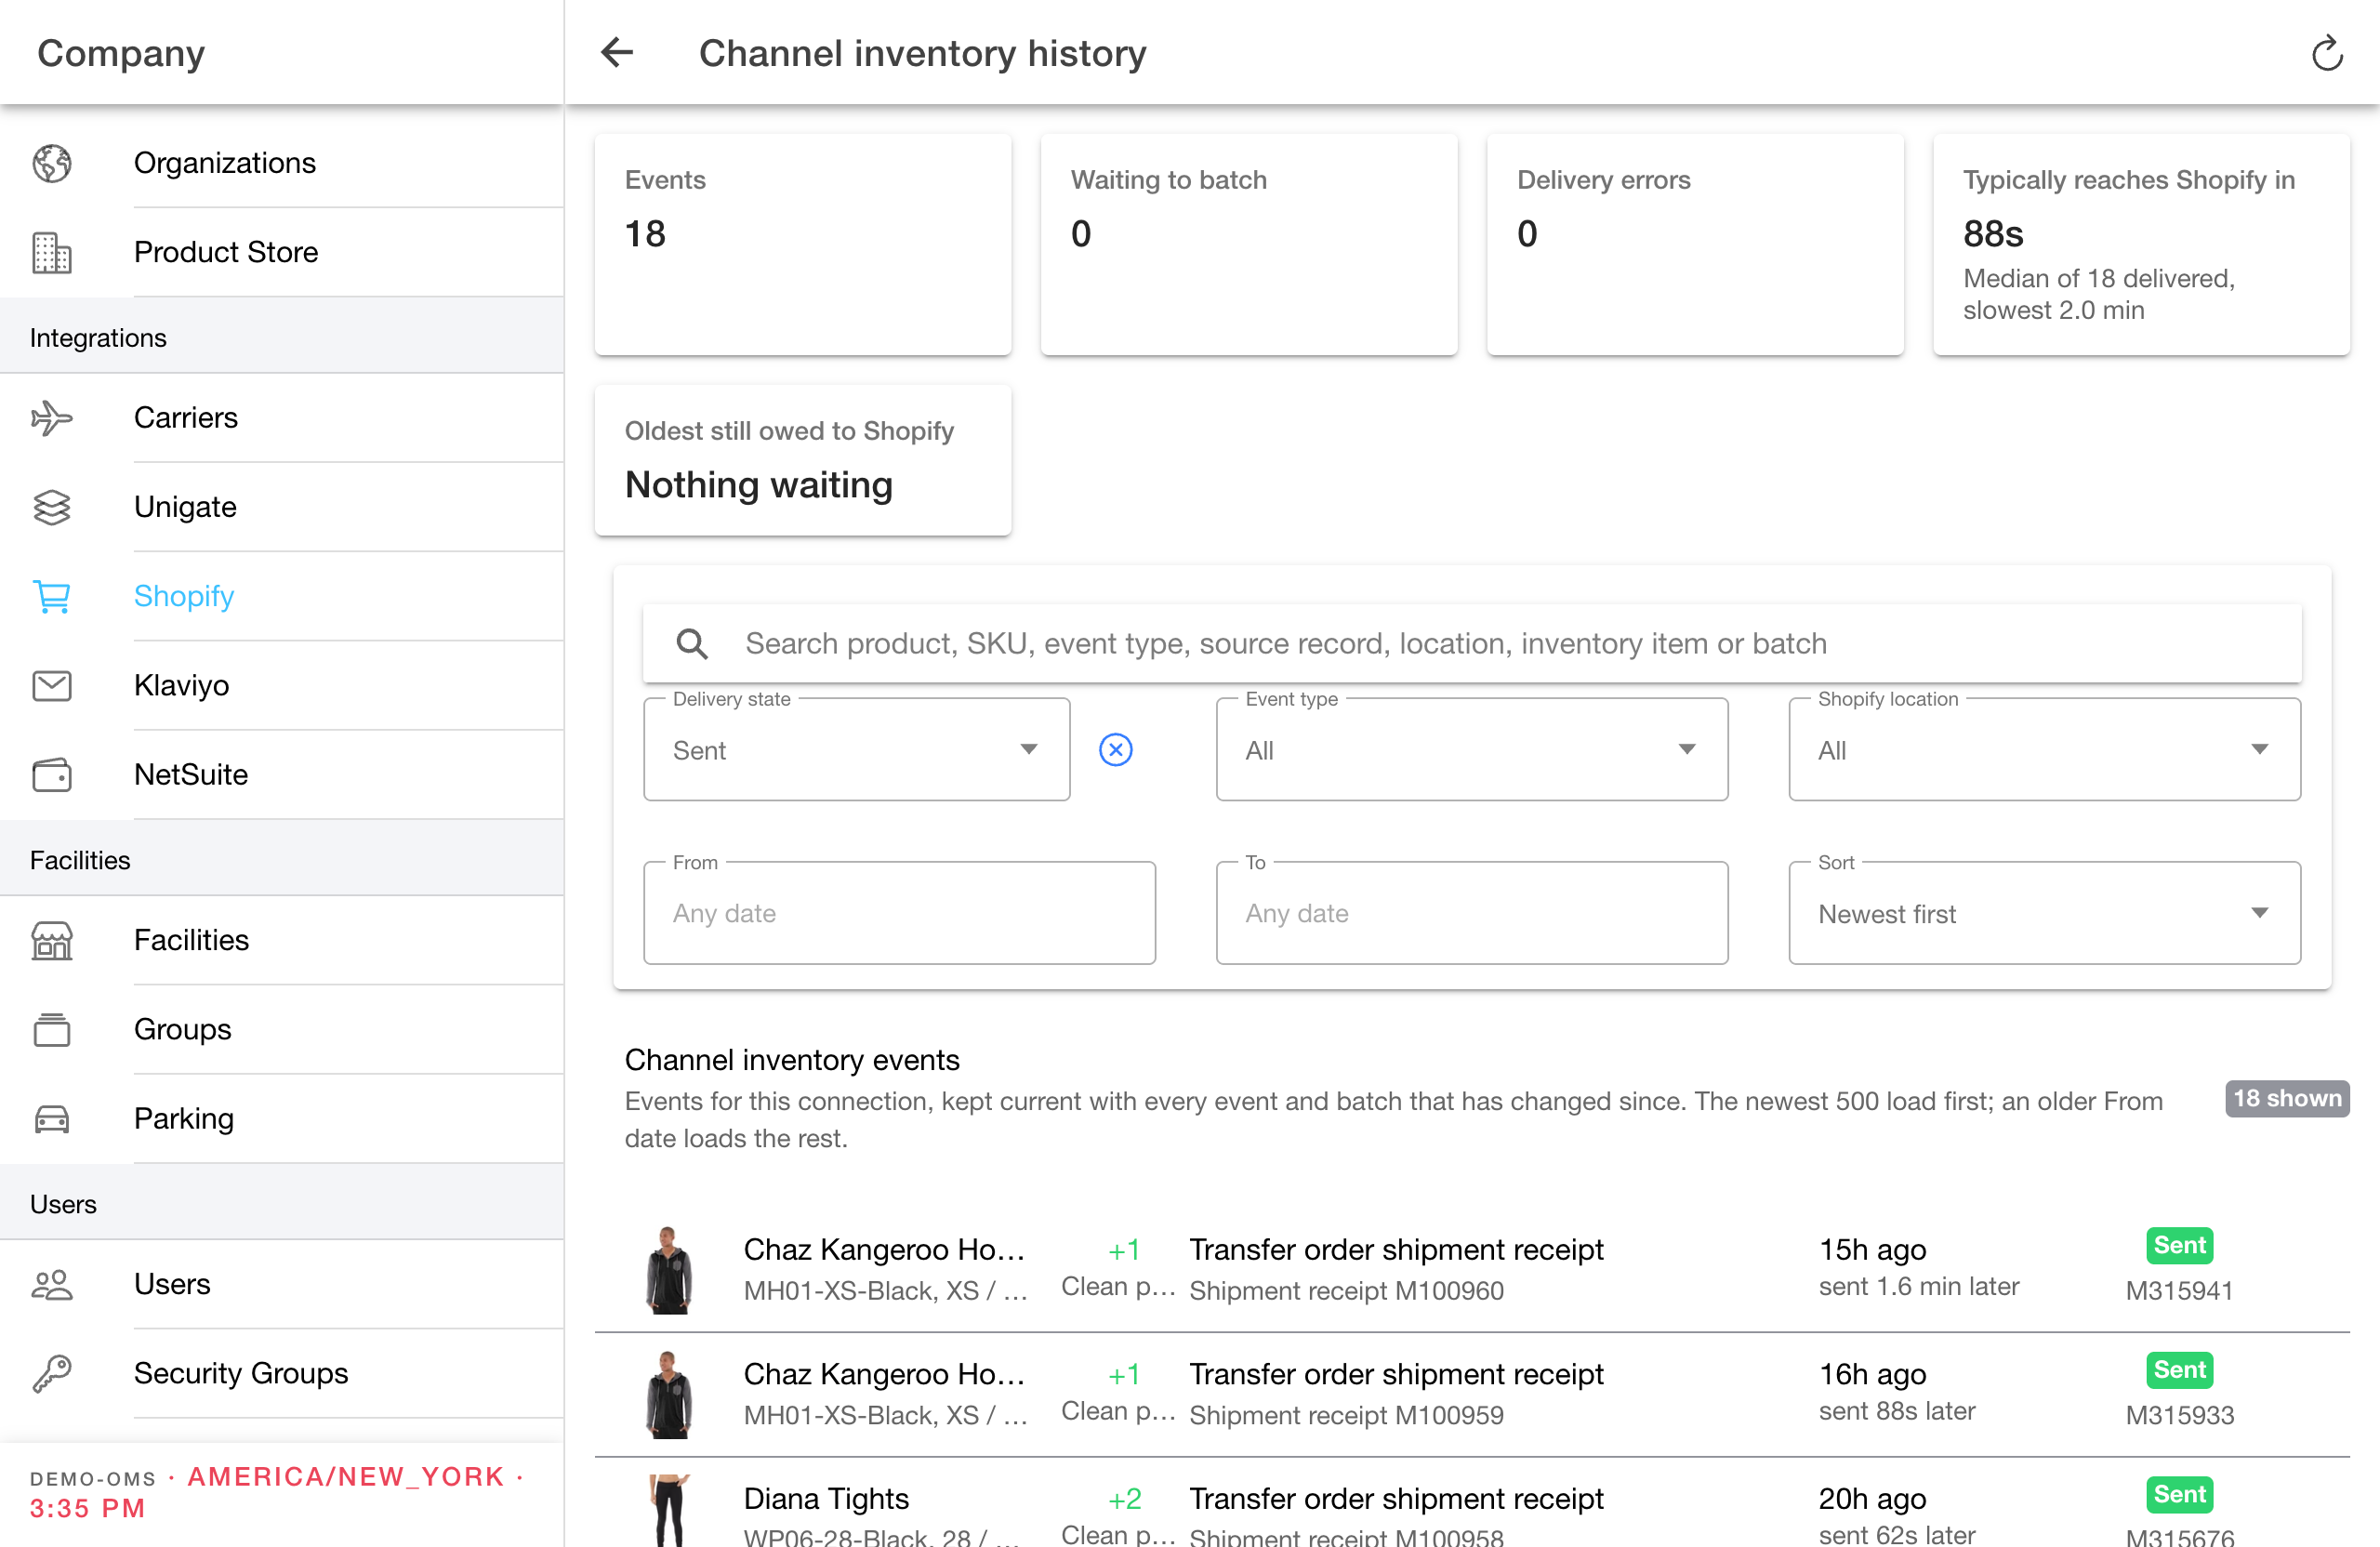Open the Sort dropdown

(x=2043, y=913)
